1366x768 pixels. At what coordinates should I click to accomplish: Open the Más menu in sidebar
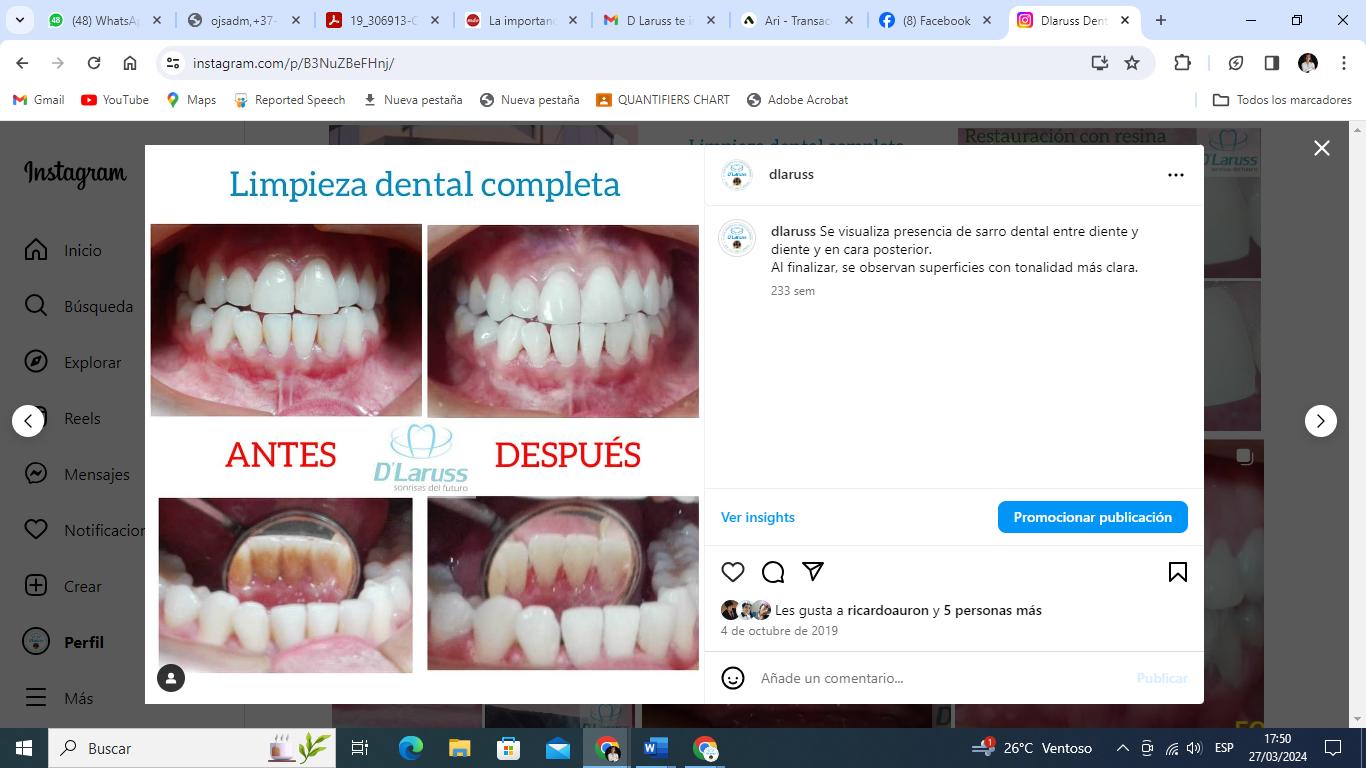pos(60,698)
